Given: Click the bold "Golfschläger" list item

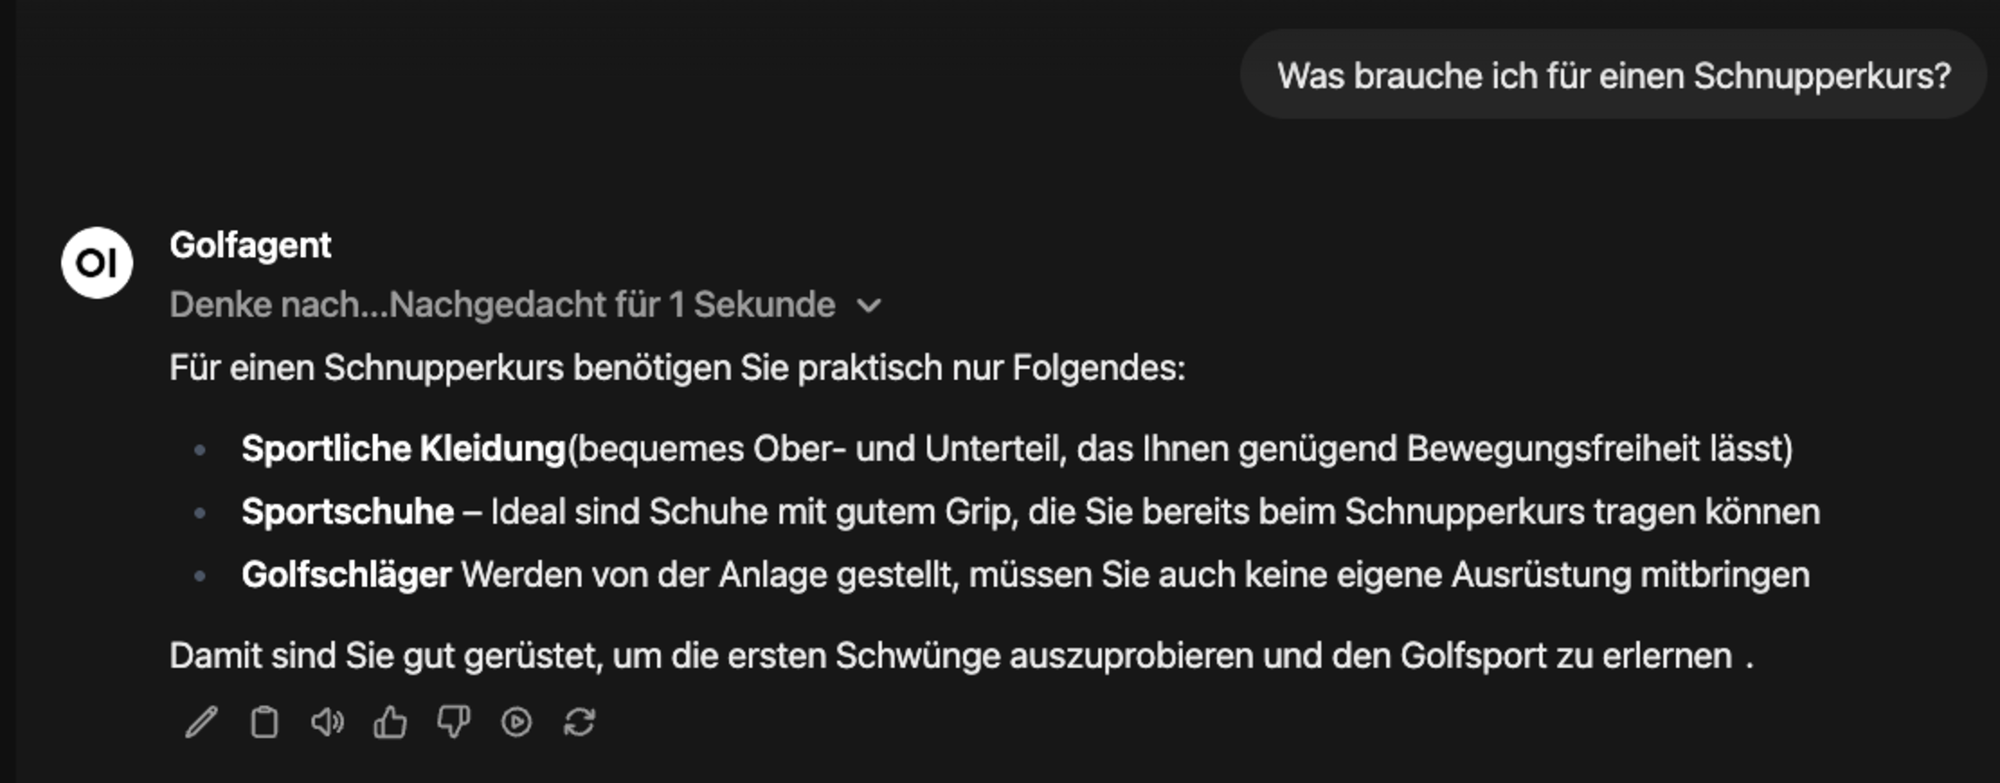Looking at the screenshot, I should [346, 575].
